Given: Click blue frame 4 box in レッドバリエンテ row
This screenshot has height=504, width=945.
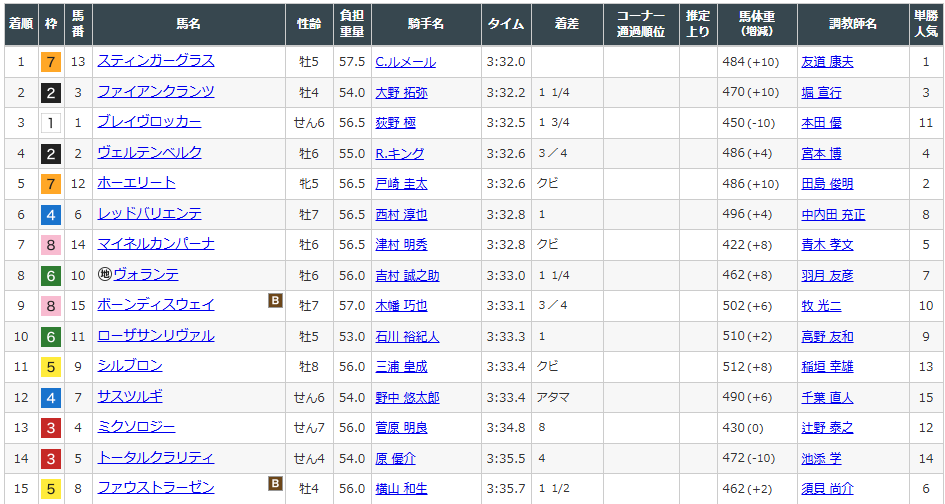Looking at the screenshot, I should (x=50, y=215).
